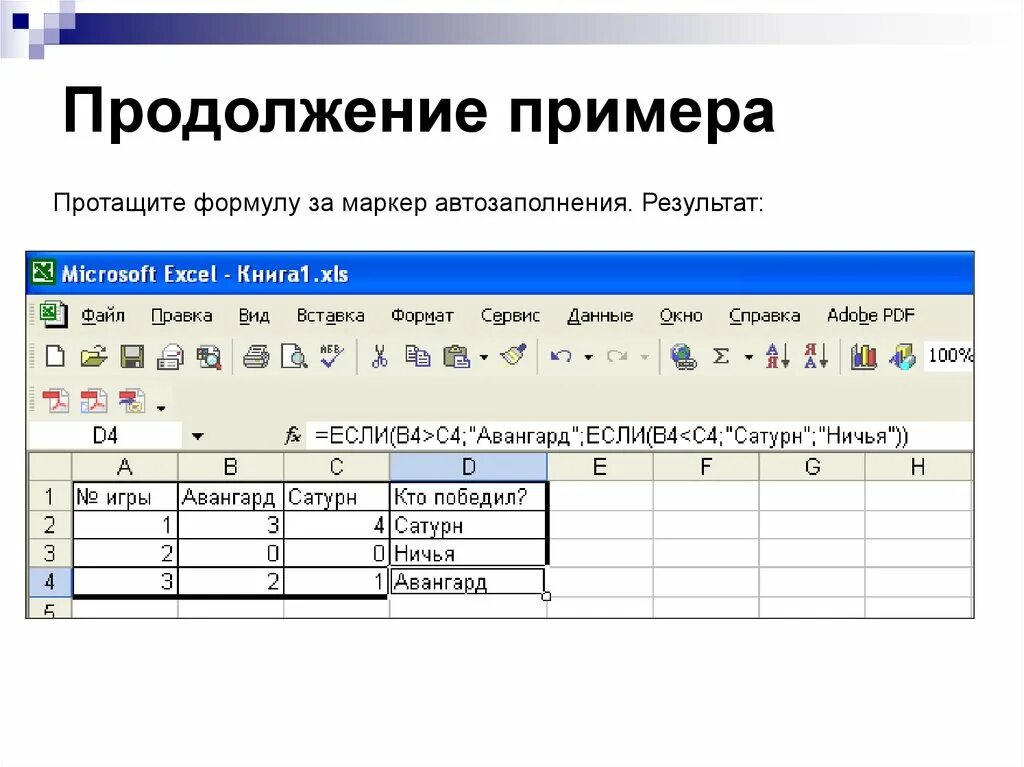Select row 2 header

[50, 525]
